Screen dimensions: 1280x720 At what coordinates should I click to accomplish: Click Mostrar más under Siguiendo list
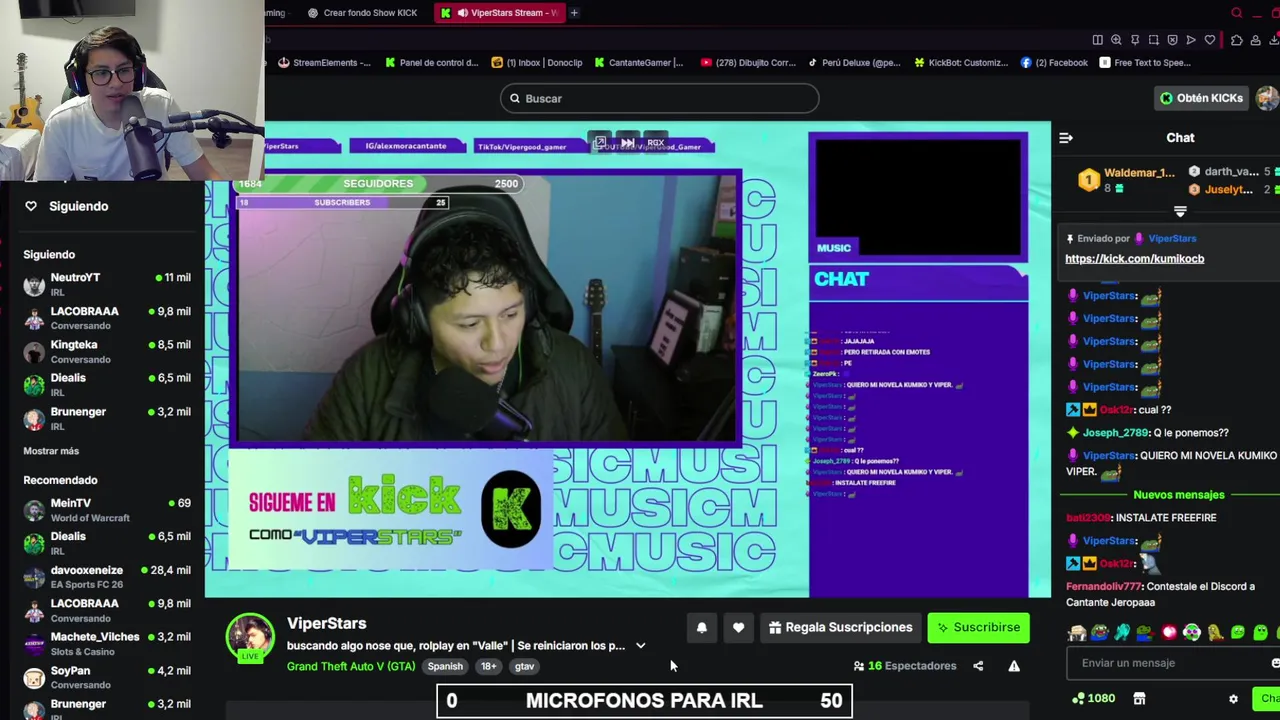(x=51, y=451)
